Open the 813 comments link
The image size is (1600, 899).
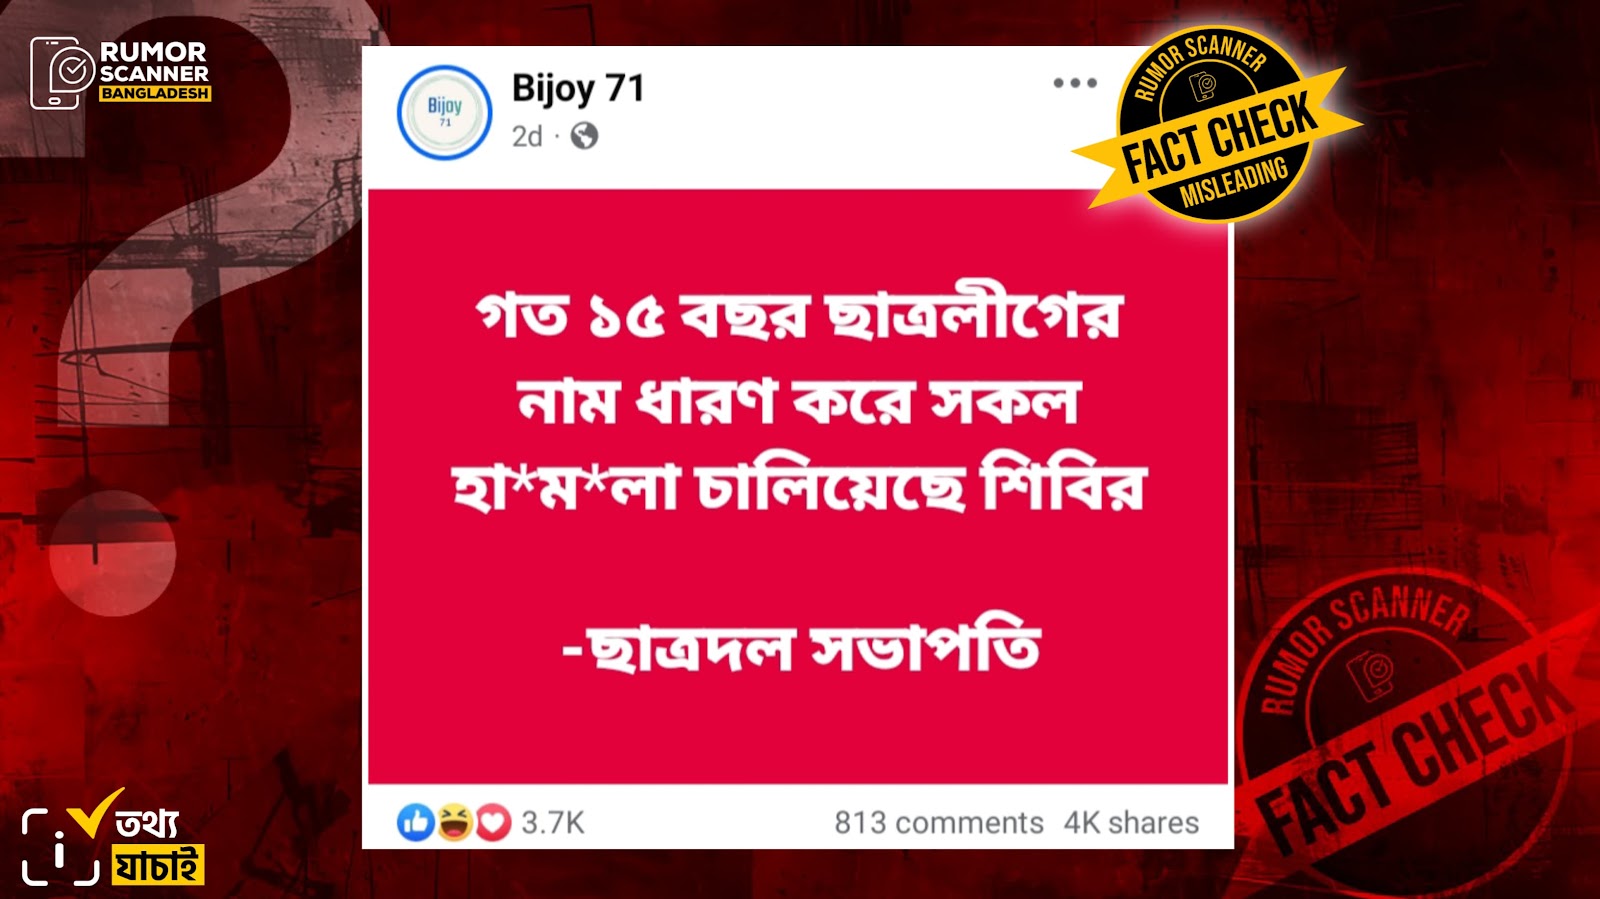click(x=939, y=823)
